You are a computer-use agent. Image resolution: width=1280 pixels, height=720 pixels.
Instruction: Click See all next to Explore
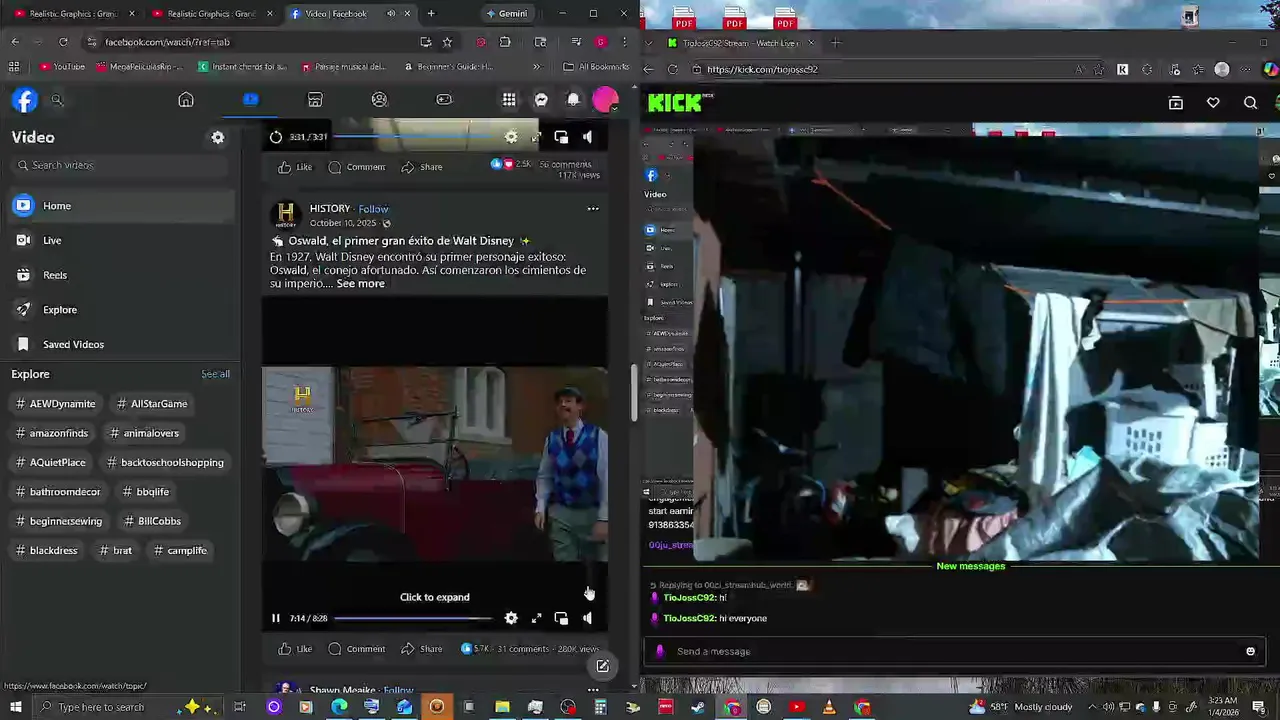[x=215, y=374]
